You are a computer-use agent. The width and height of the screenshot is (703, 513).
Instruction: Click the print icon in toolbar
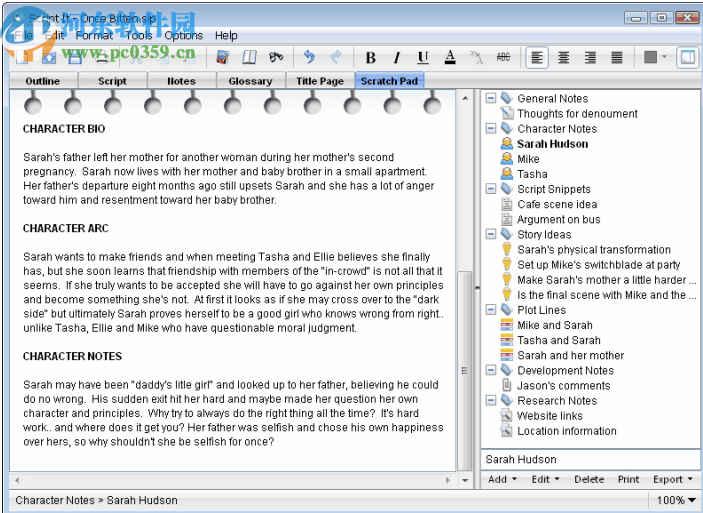point(102,57)
